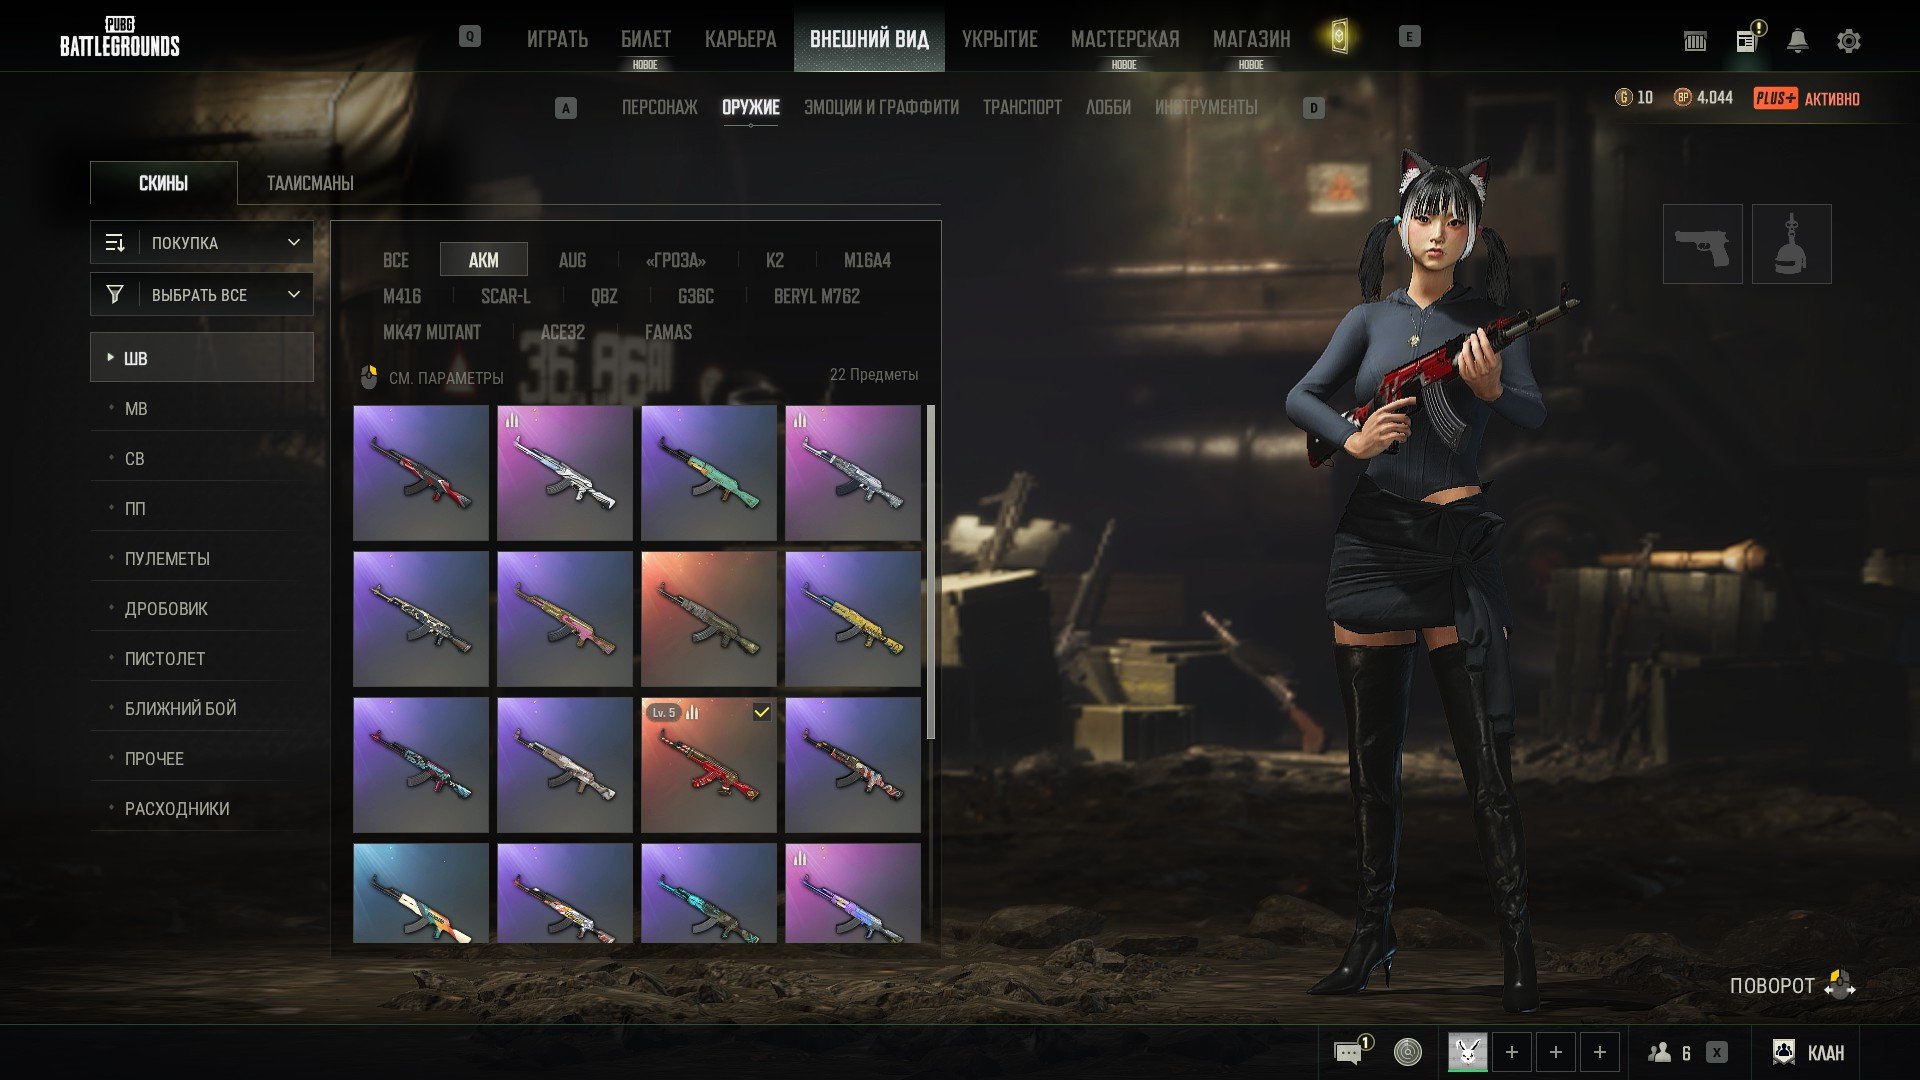Open the settings gear icon
The height and width of the screenshot is (1080, 1920).
[1848, 41]
